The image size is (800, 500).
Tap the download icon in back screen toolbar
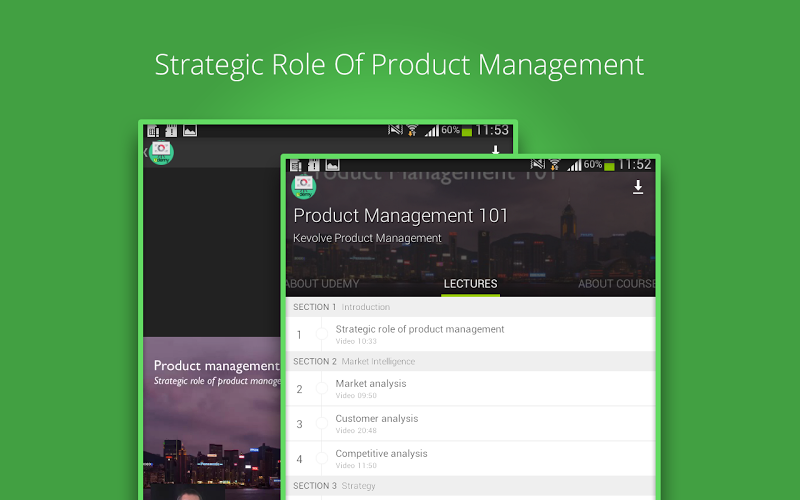[x=495, y=149]
